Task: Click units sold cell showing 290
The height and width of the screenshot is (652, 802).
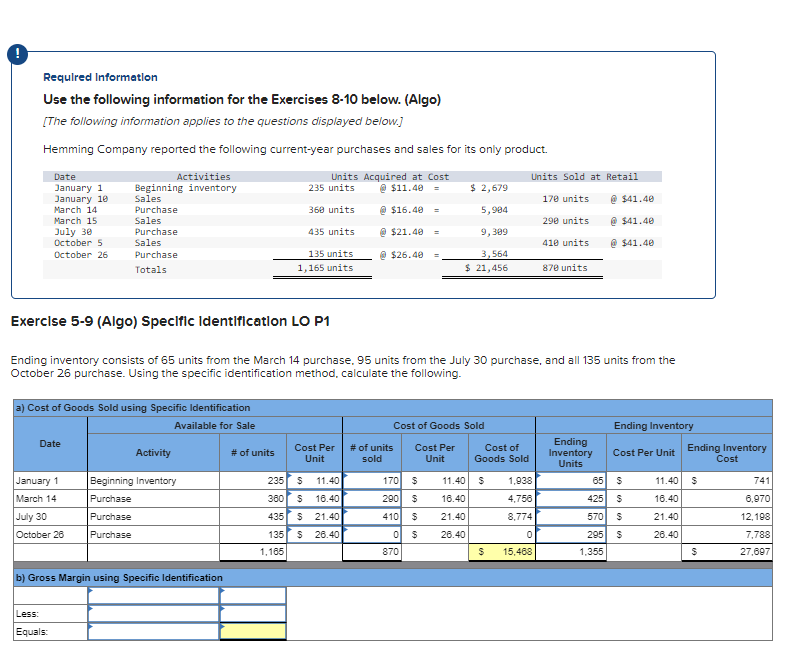Action: coord(372,499)
